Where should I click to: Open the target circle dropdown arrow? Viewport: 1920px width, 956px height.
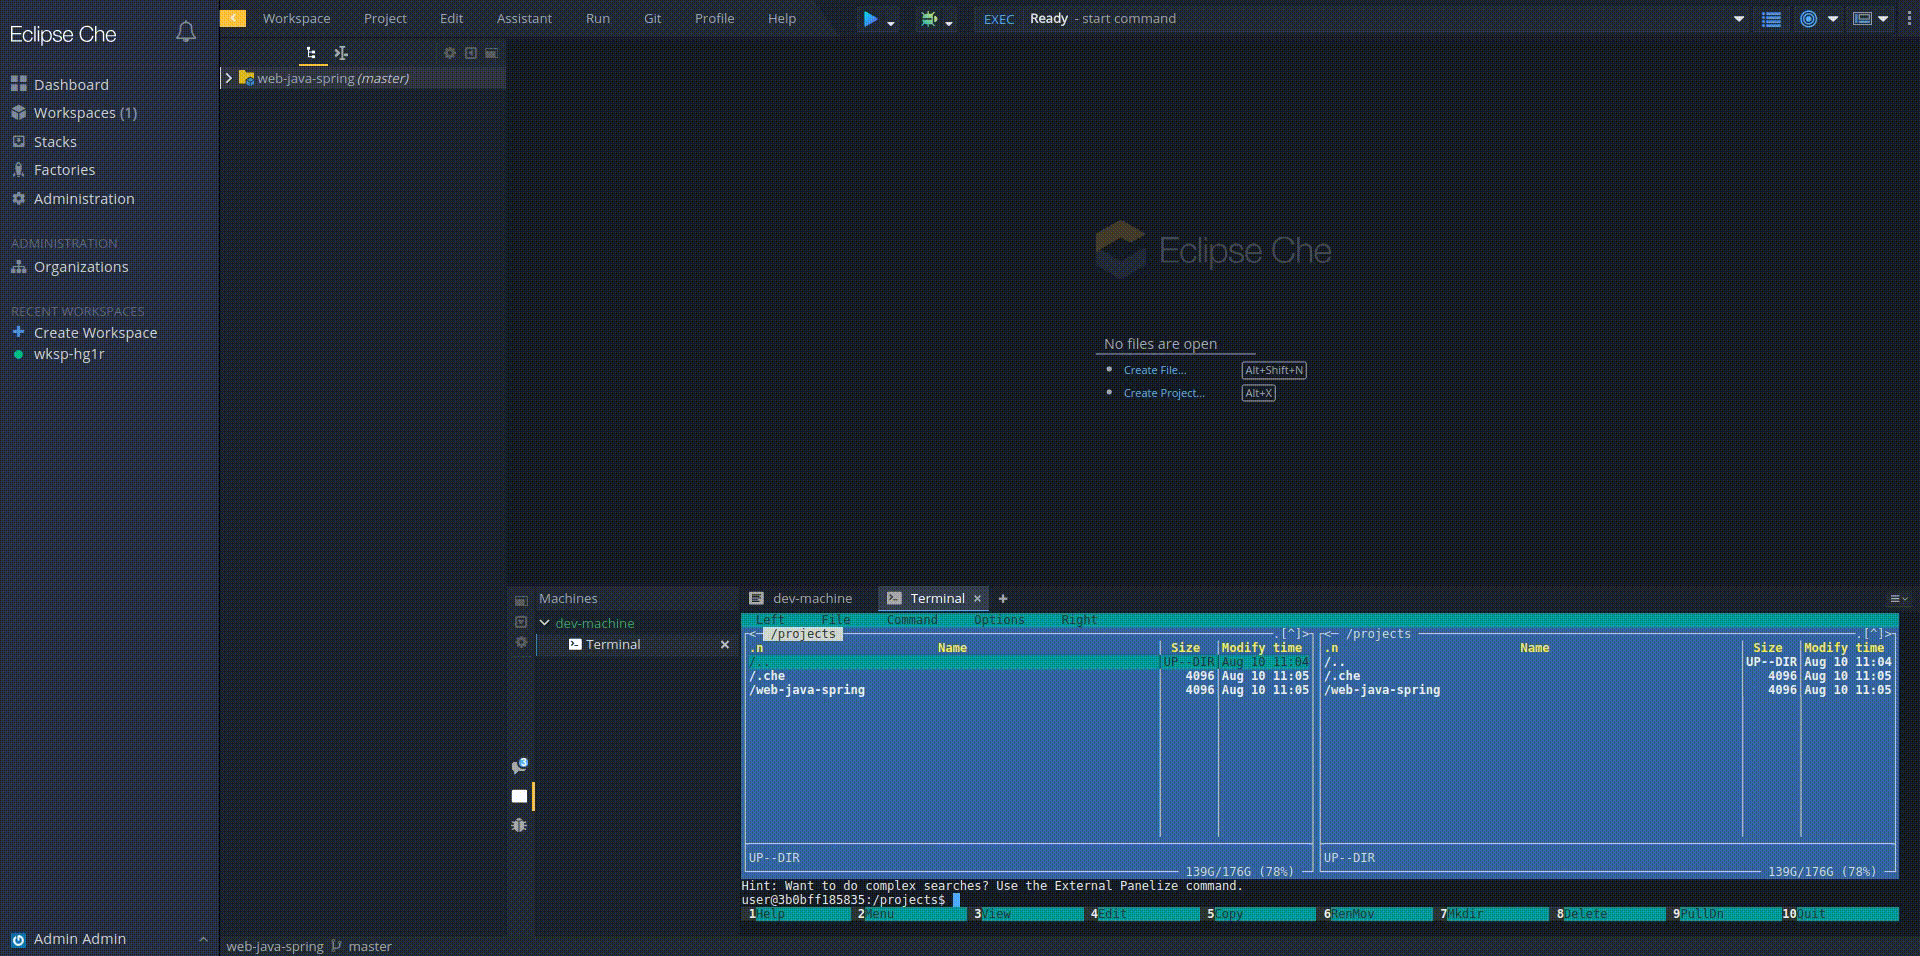[x=1833, y=19]
